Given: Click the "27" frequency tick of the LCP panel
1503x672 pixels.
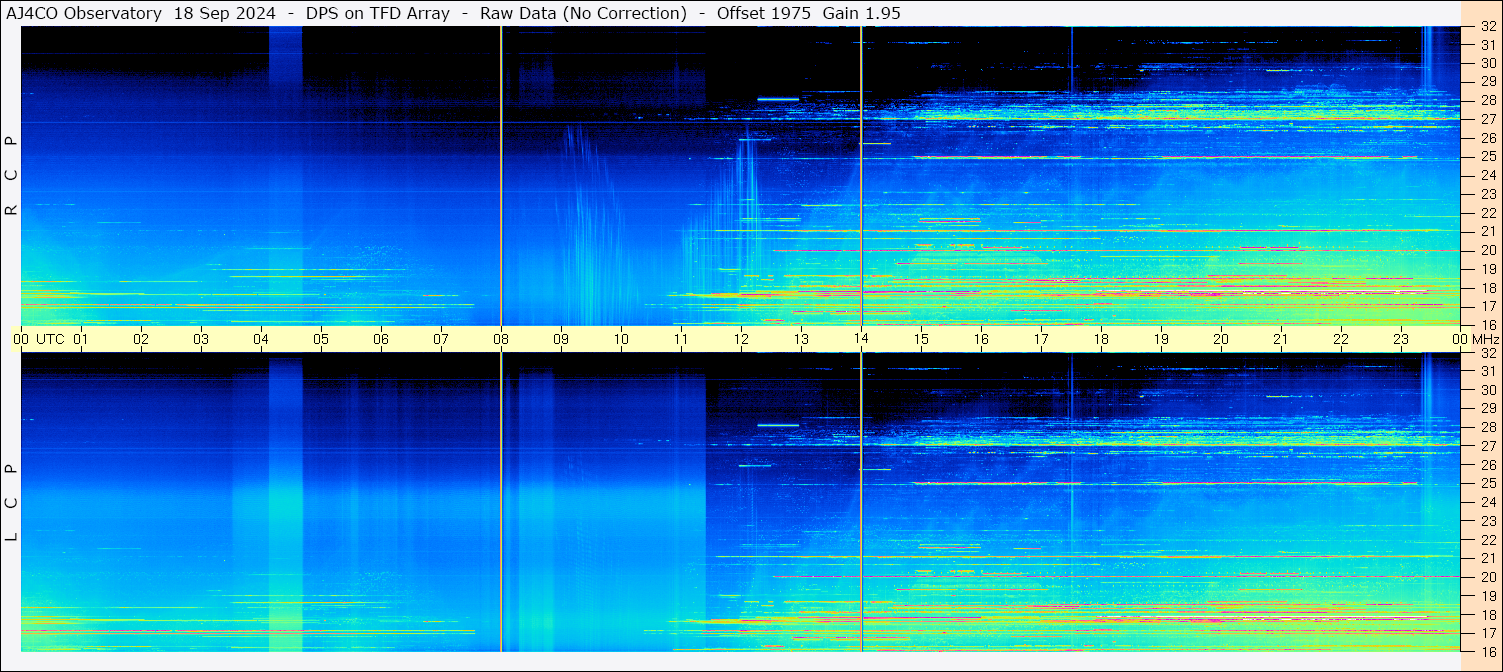Looking at the screenshot, I should pyautogui.click(x=1488, y=446).
